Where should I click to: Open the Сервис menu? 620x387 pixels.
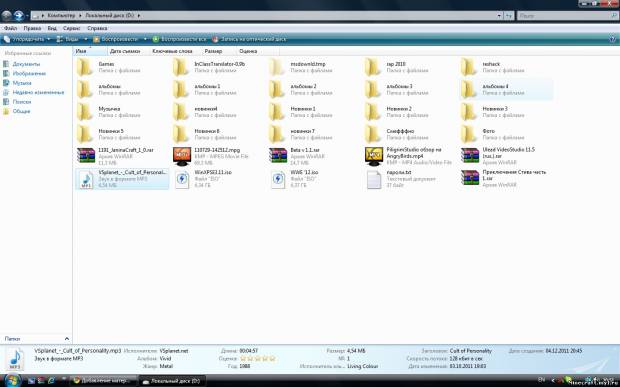72,28
